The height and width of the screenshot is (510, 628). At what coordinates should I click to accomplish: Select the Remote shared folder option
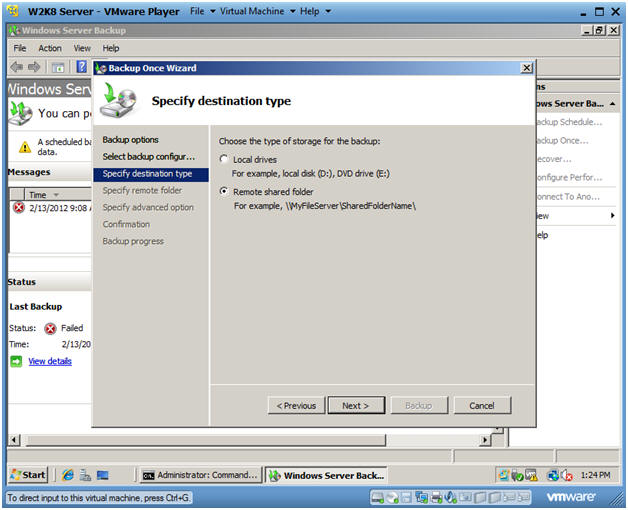tap(224, 192)
